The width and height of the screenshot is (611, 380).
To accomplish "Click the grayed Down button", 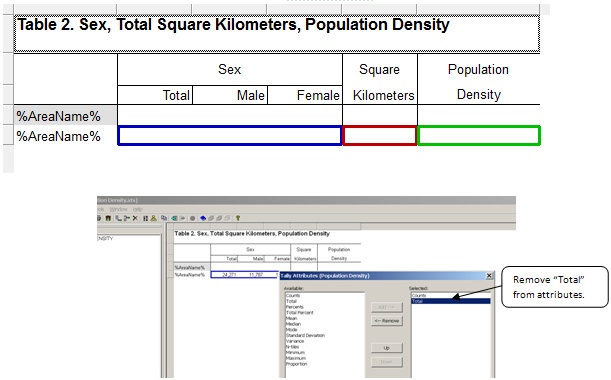I will pyautogui.click(x=387, y=362).
